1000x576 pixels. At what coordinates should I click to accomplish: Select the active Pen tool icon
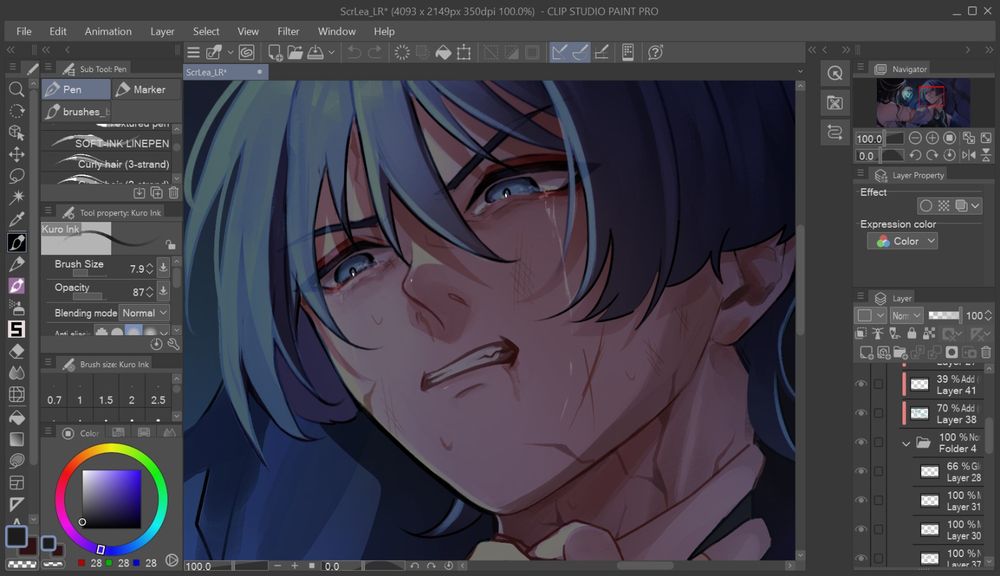[x=17, y=242]
